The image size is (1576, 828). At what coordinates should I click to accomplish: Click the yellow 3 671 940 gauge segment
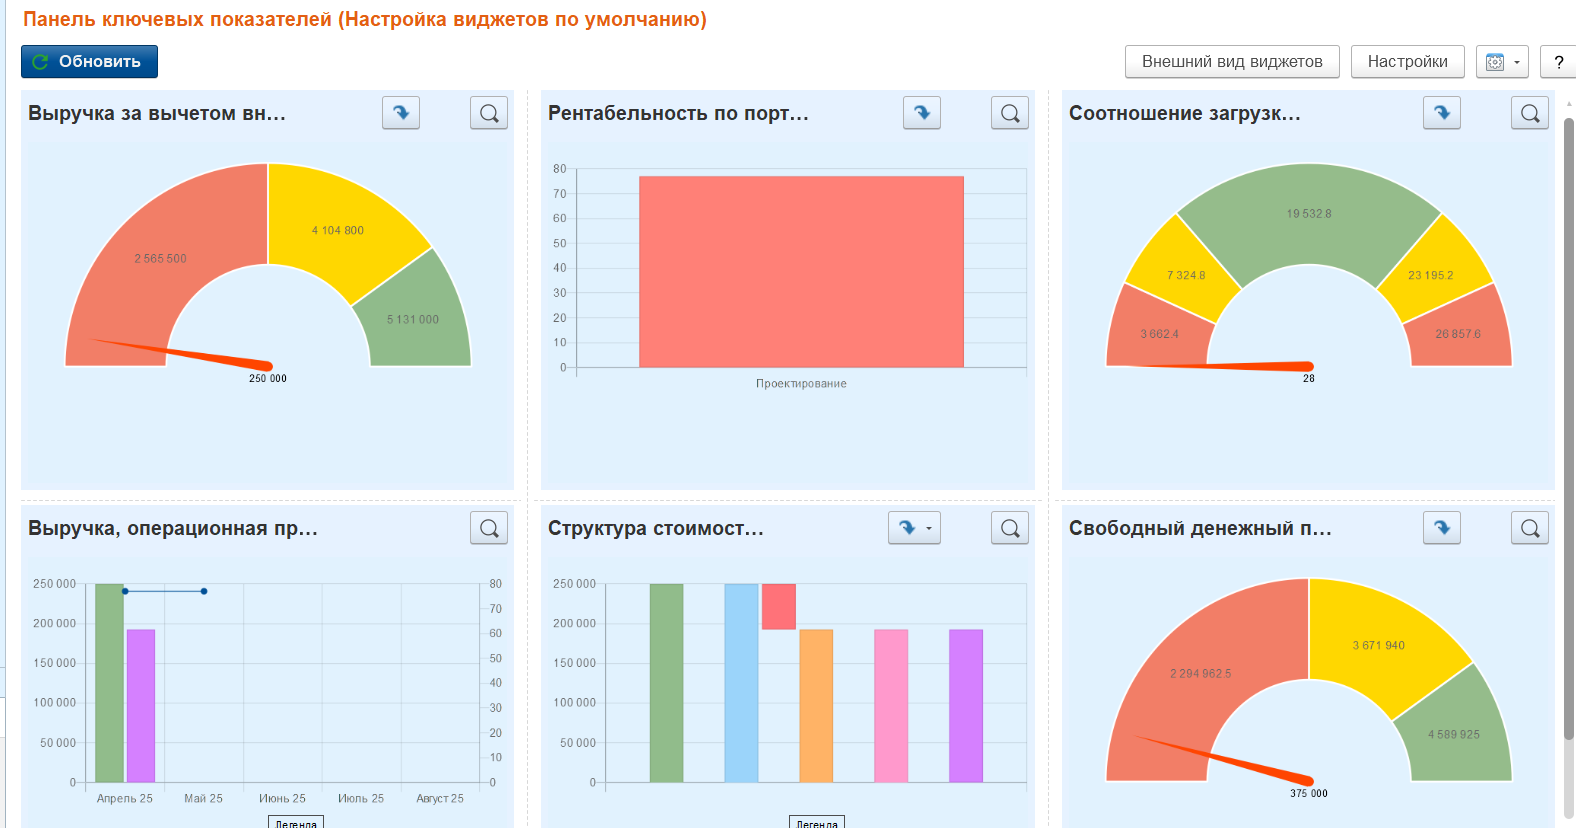pos(1379,645)
